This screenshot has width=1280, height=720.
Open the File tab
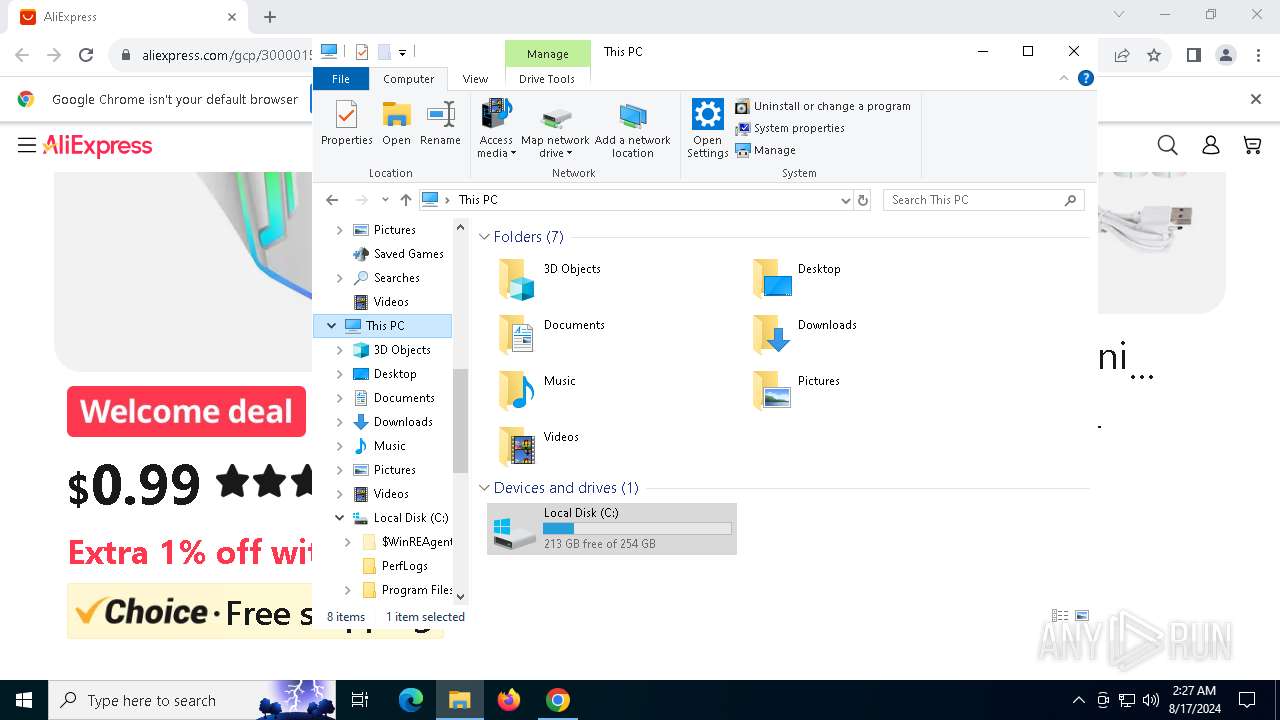341,79
